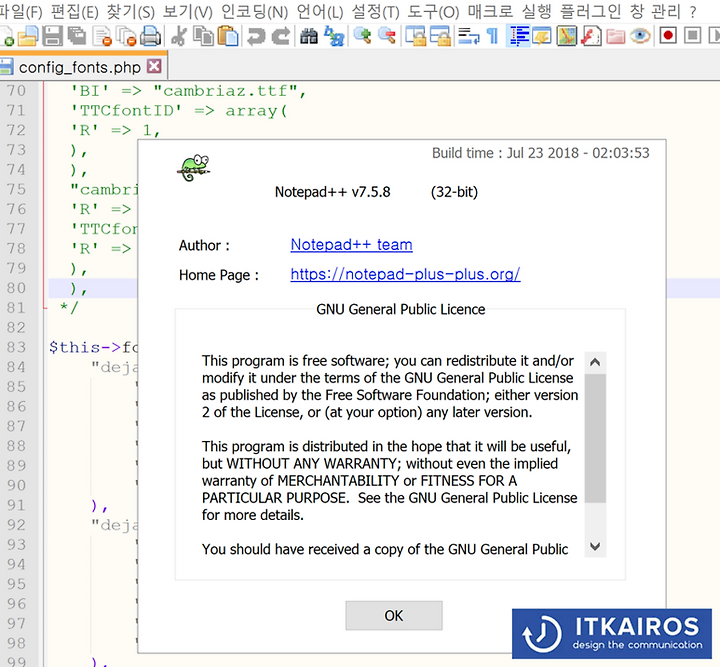Toggle synchronized horizontal scrolling icon
The width and height of the screenshot is (720, 667).
point(440,36)
